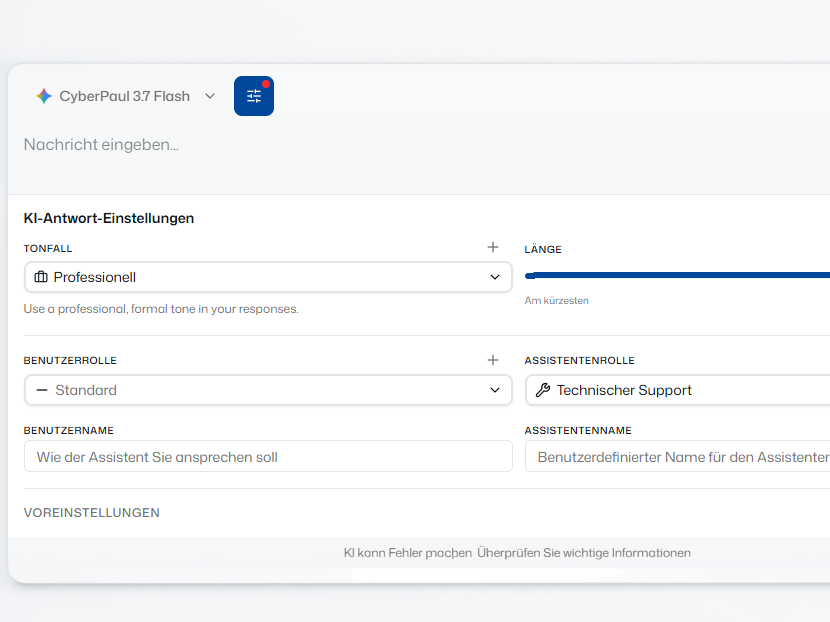Focus the Assistentenname input field
Screen dimensions: 830x622
[677, 456]
